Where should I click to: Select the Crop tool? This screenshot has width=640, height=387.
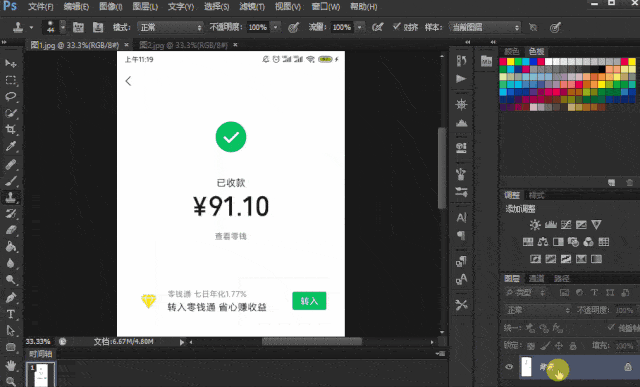pyautogui.click(x=11, y=130)
